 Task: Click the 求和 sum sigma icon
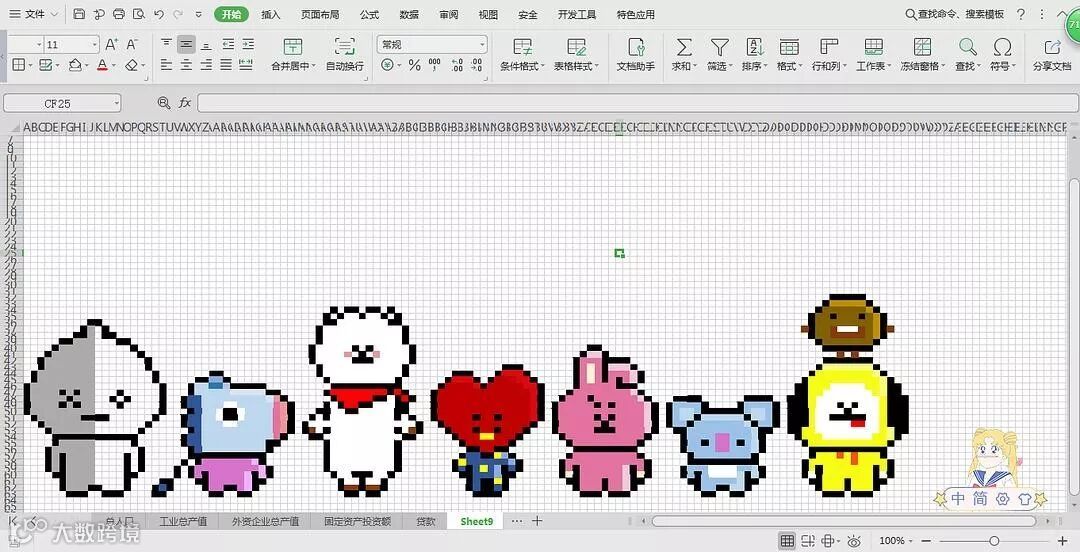[x=683, y=47]
